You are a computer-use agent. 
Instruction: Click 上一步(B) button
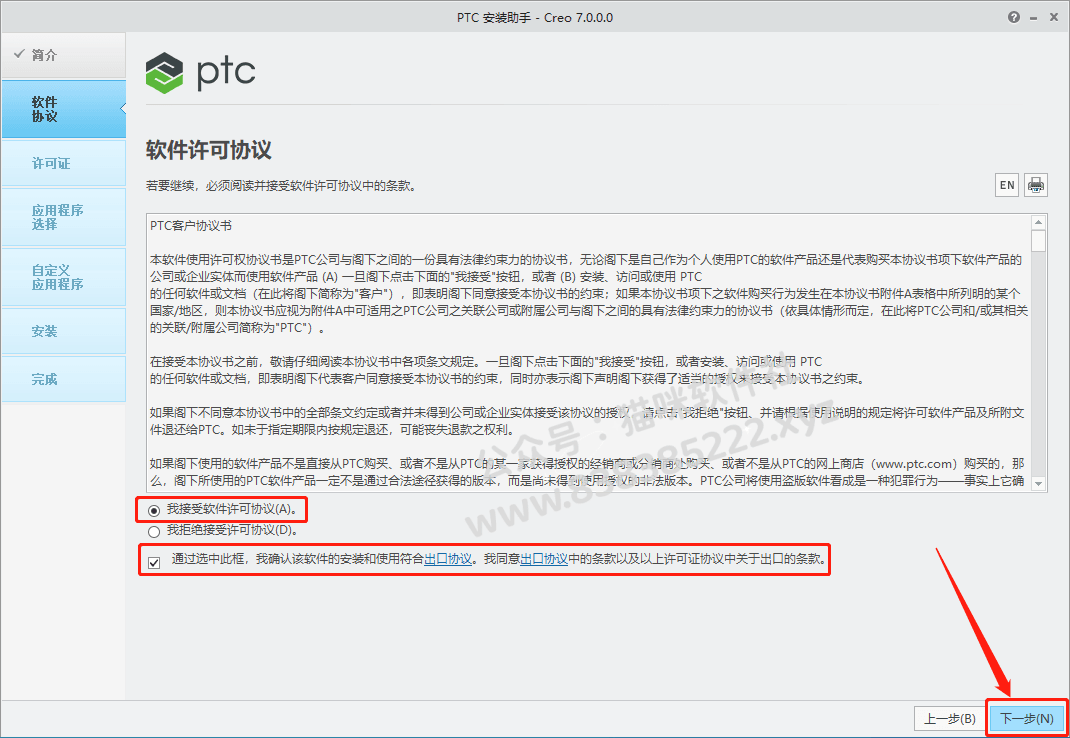(950, 718)
